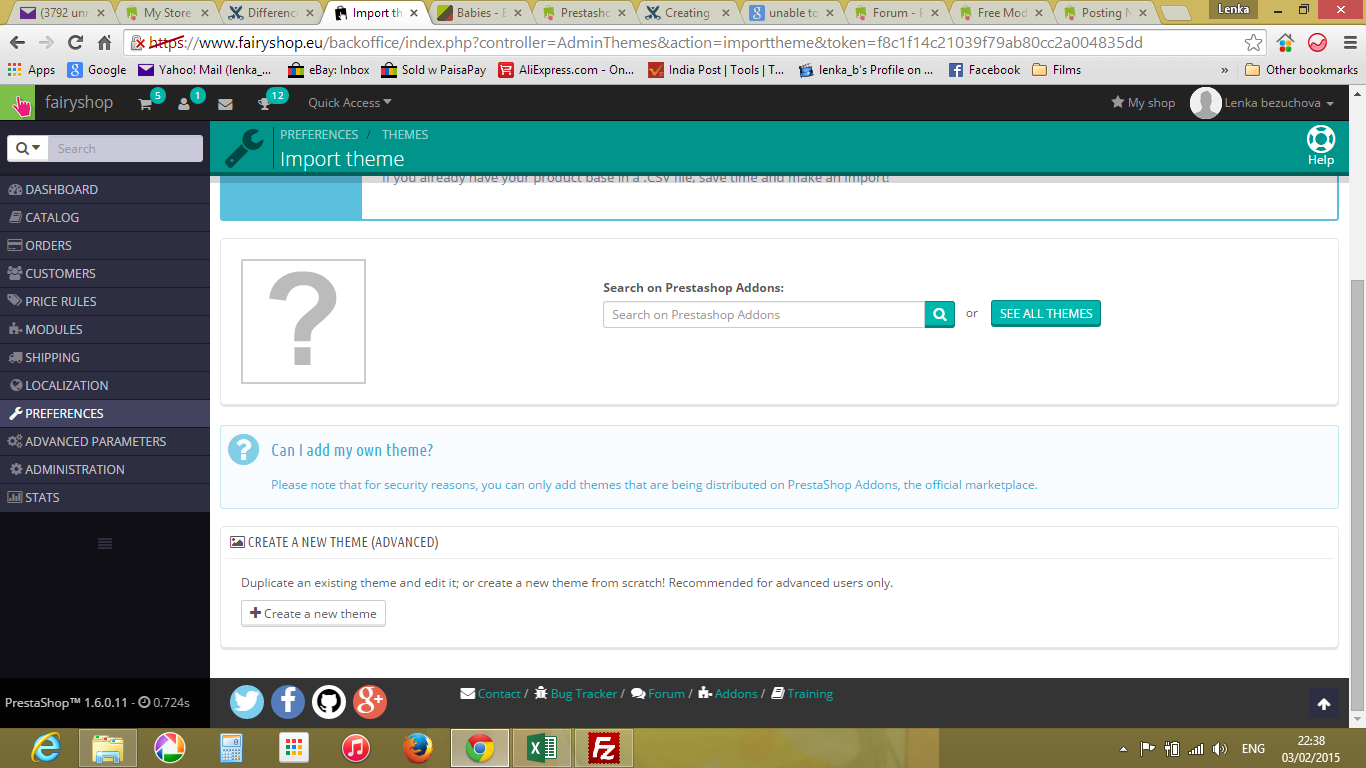
Task: Show more bookmarks with the chevron
Action: (x=1225, y=70)
